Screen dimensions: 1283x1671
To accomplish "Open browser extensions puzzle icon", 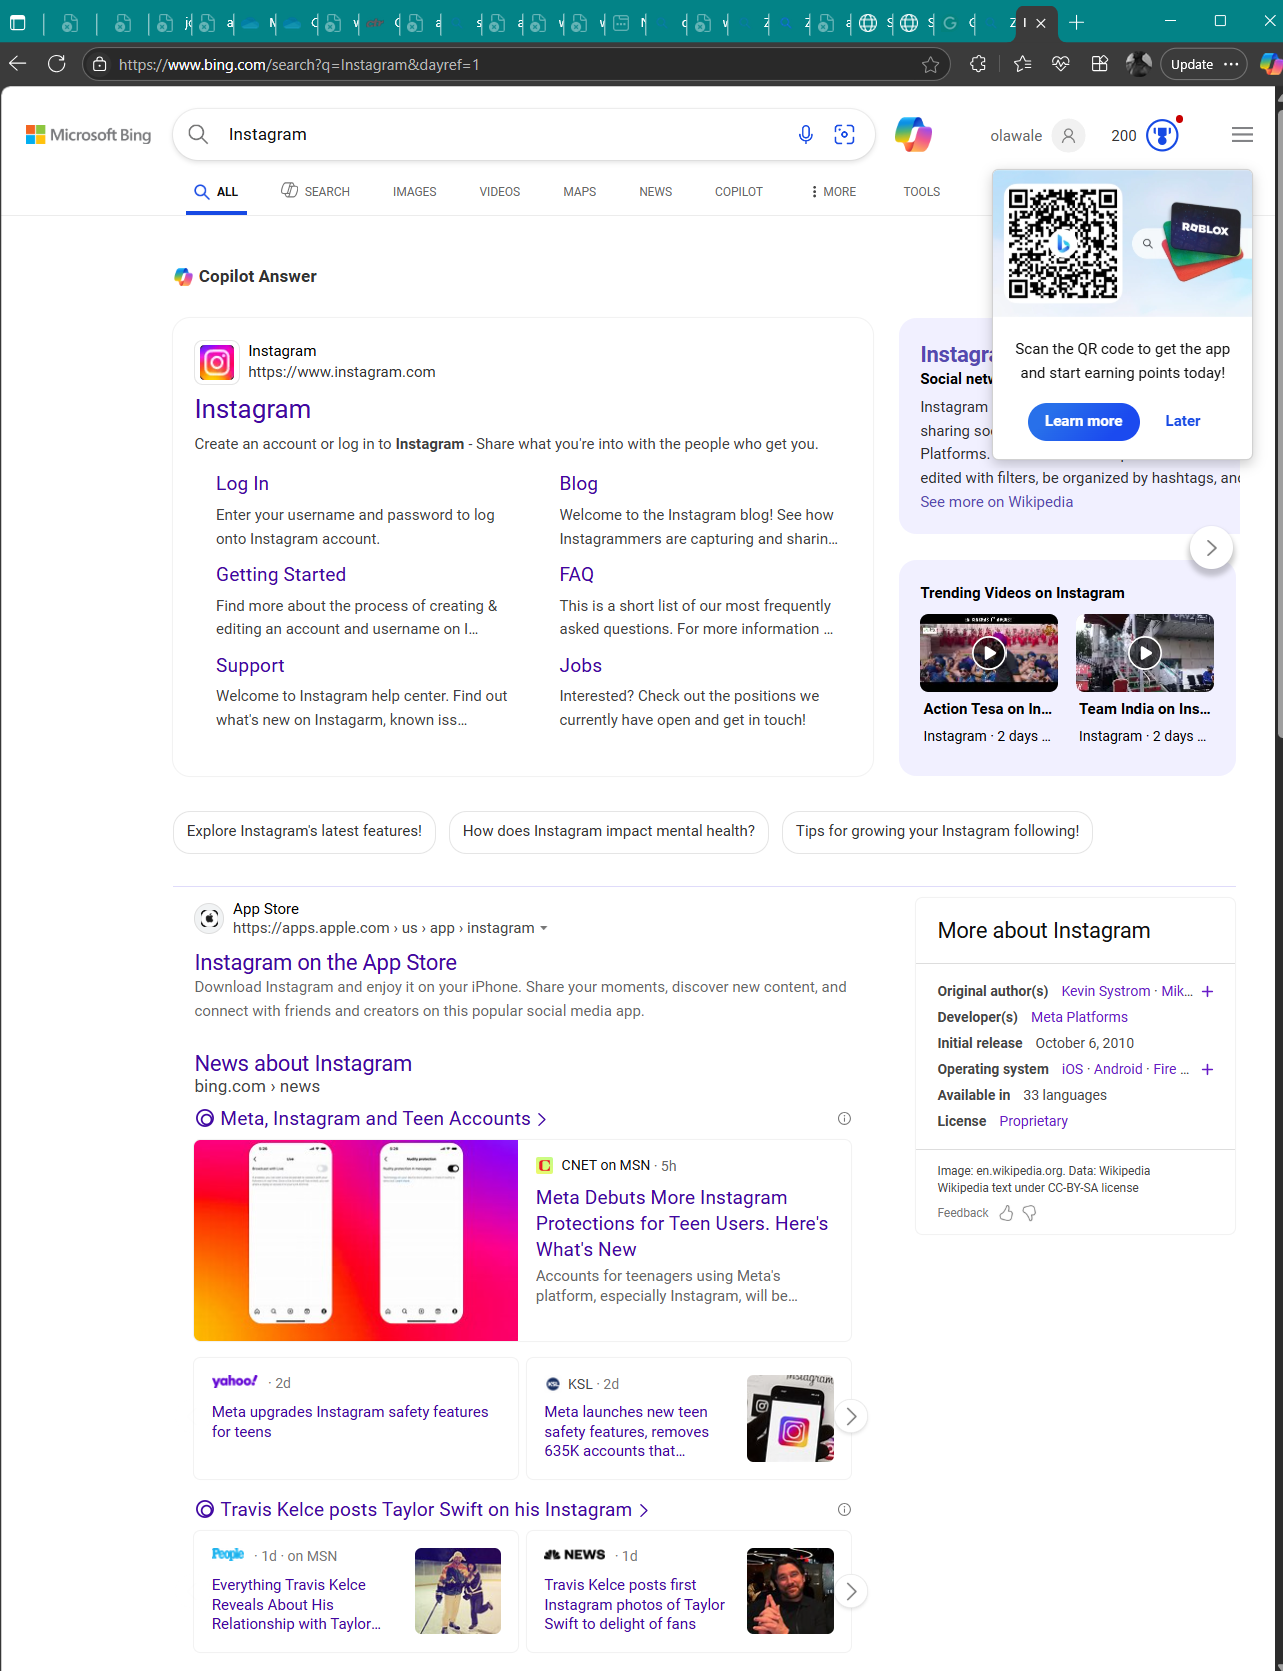I will (978, 64).
